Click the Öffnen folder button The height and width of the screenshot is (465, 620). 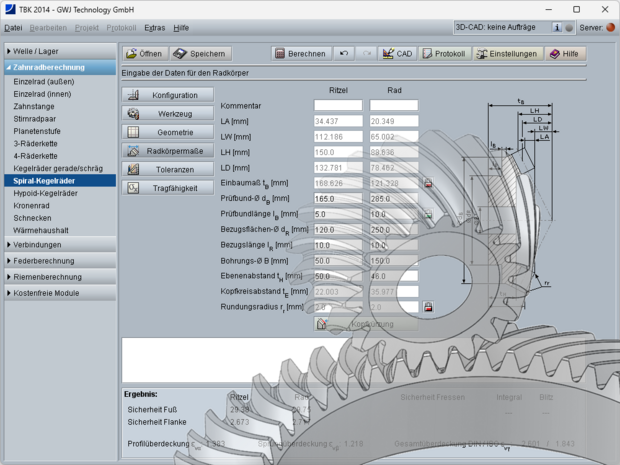point(143,53)
